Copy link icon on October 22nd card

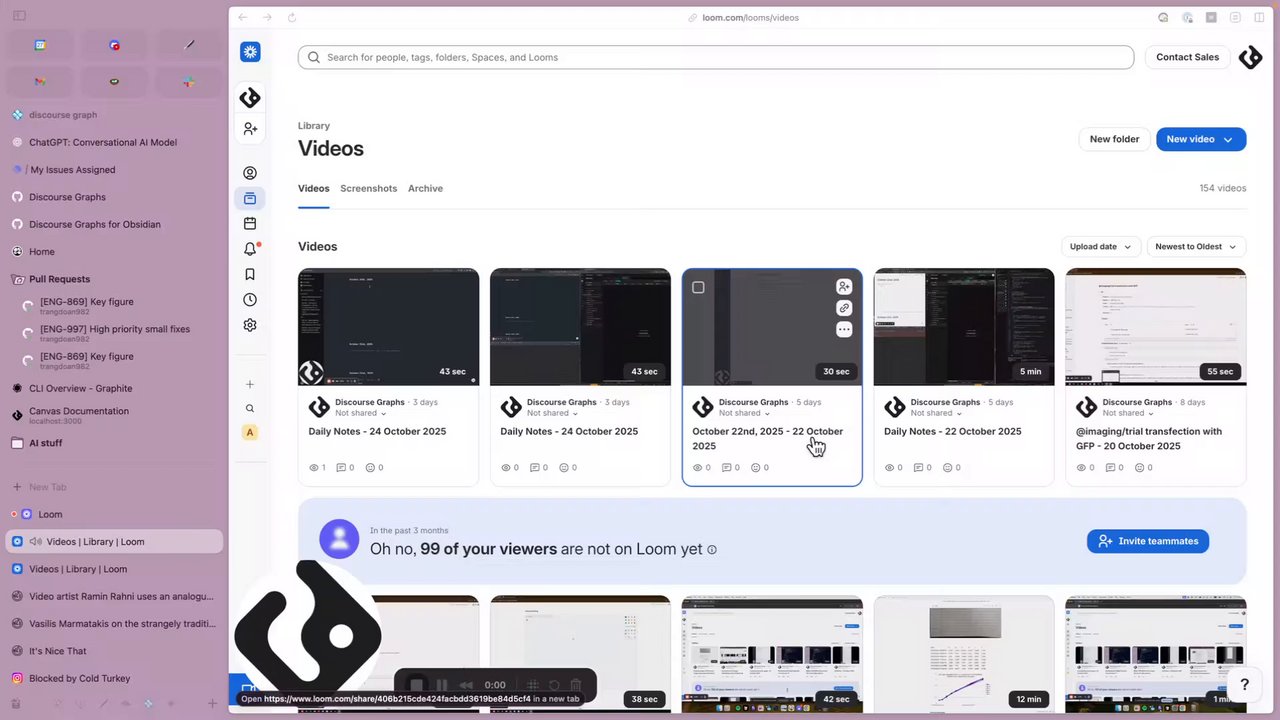[844, 308]
